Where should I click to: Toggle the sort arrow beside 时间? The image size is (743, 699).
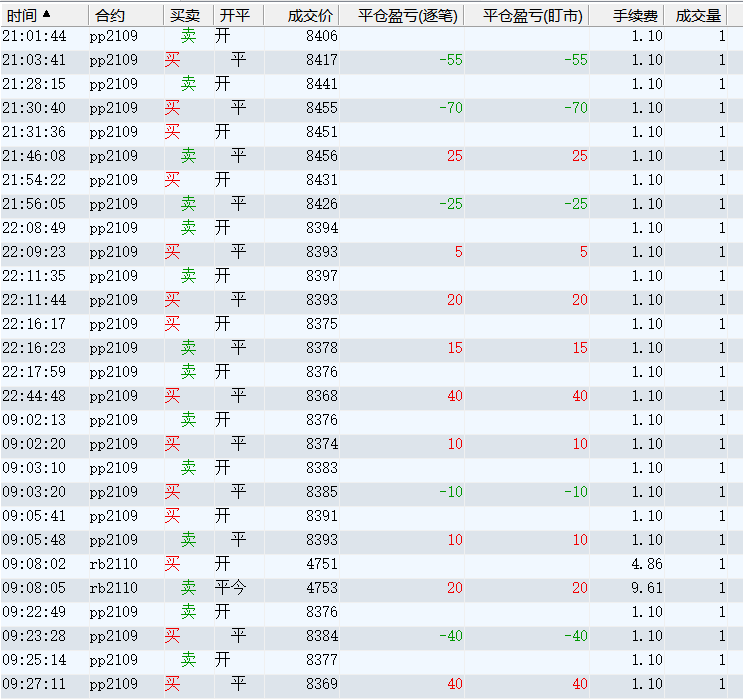[x=46, y=14]
